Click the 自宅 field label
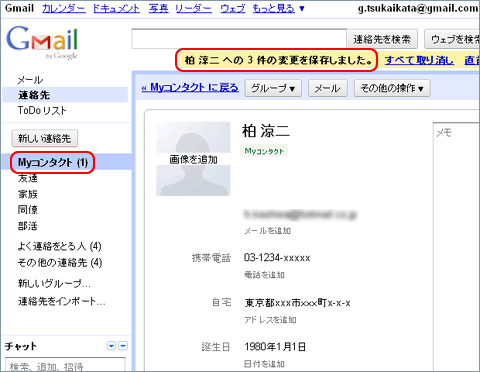This screenshot has width=480, height=372. 222,302
